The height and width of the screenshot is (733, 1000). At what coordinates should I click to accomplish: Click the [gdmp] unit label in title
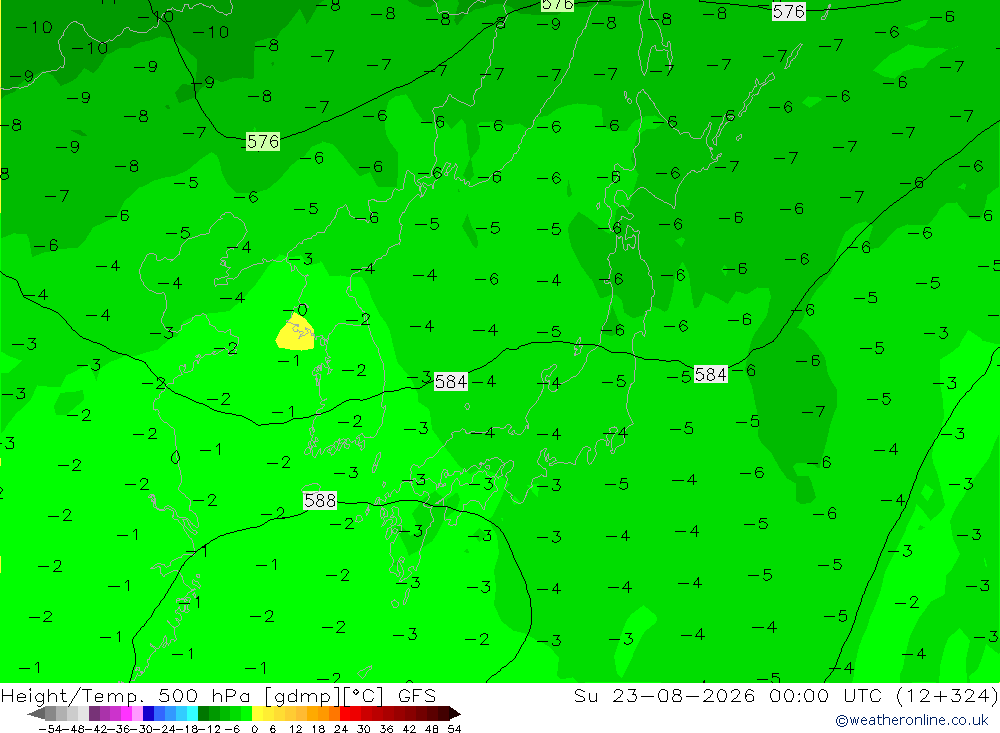304,697
